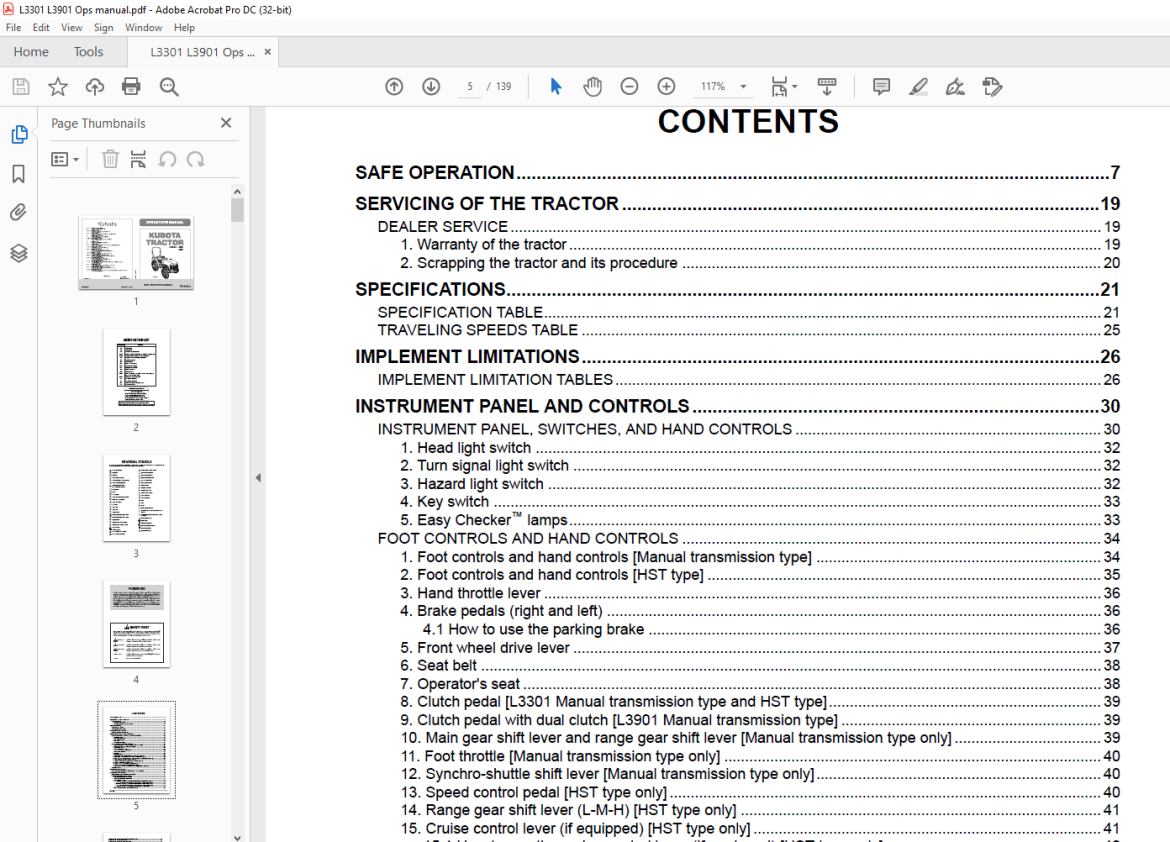Click 'DEALER SERVICE' contents line

[748, 226]
